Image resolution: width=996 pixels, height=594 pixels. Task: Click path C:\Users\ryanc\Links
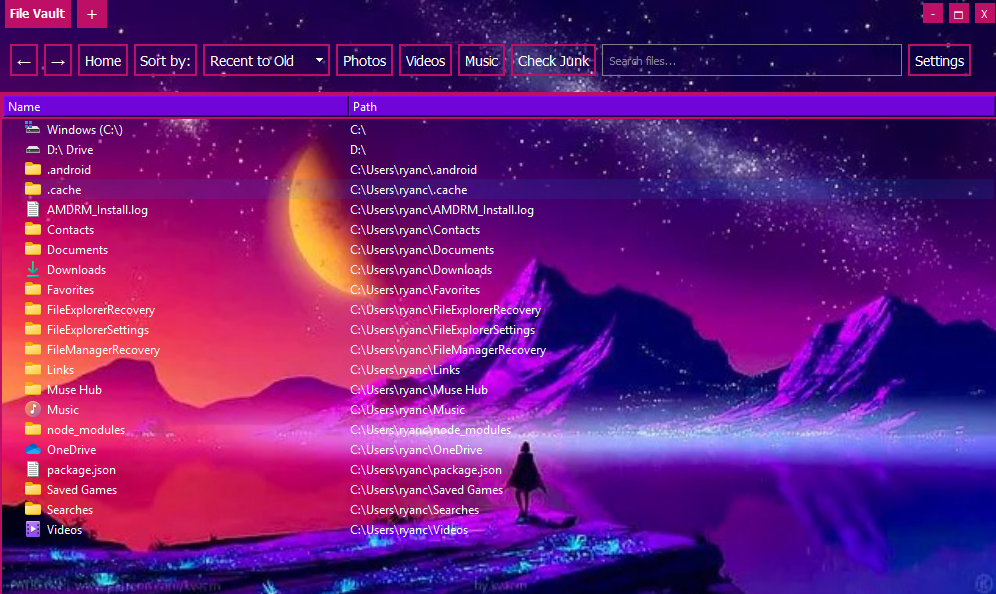click(x=405, y=370)
